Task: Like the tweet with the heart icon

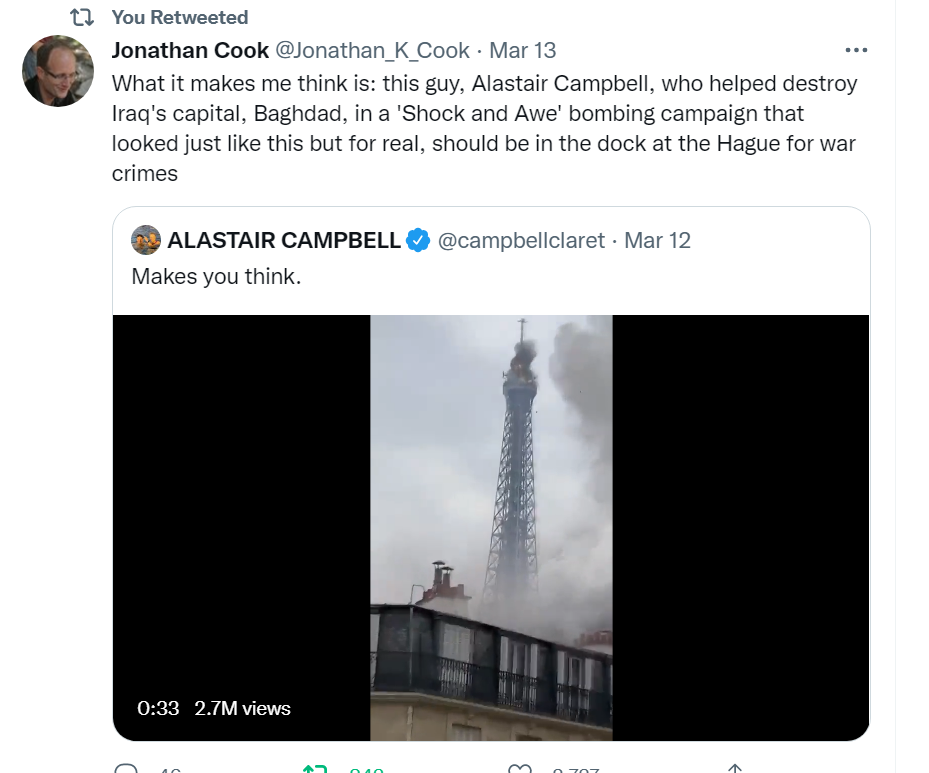Action: pos(520,770)
